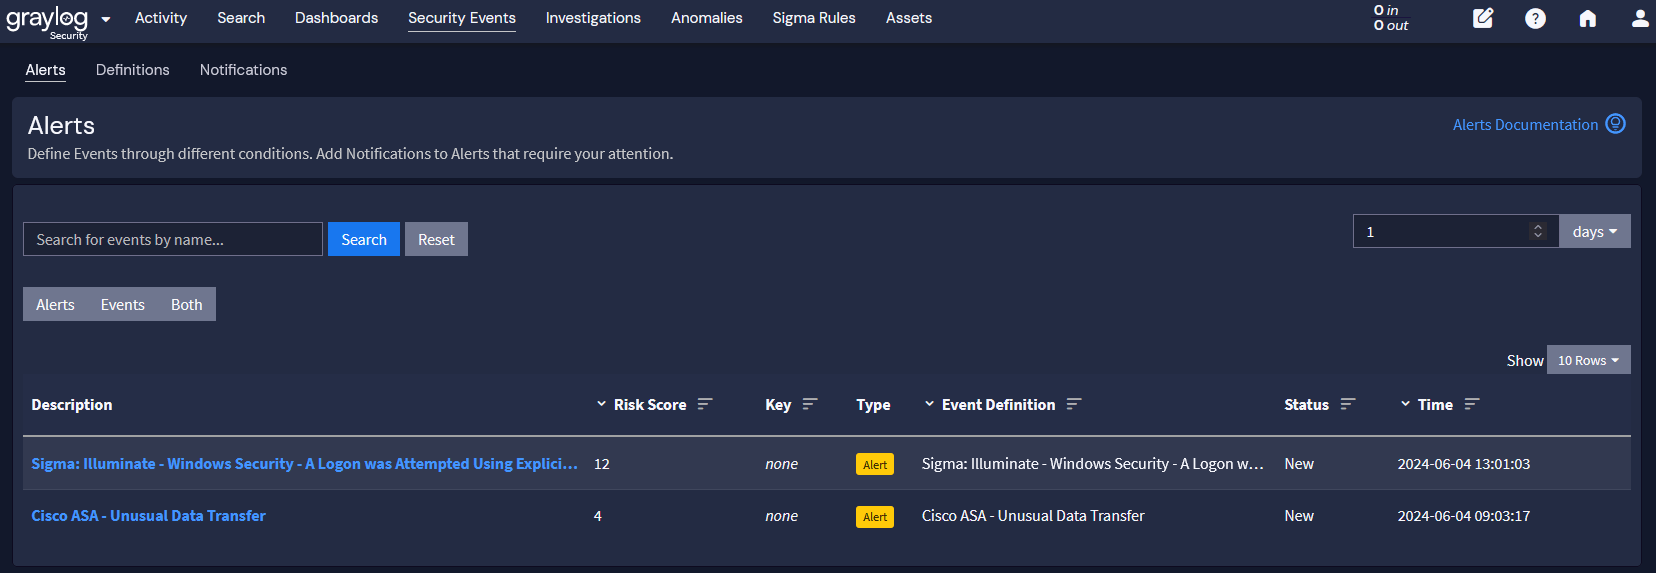Screen dimensions: 1656x573
Task: Click the Alerts Documentation icon
Action: [1615, 124]
